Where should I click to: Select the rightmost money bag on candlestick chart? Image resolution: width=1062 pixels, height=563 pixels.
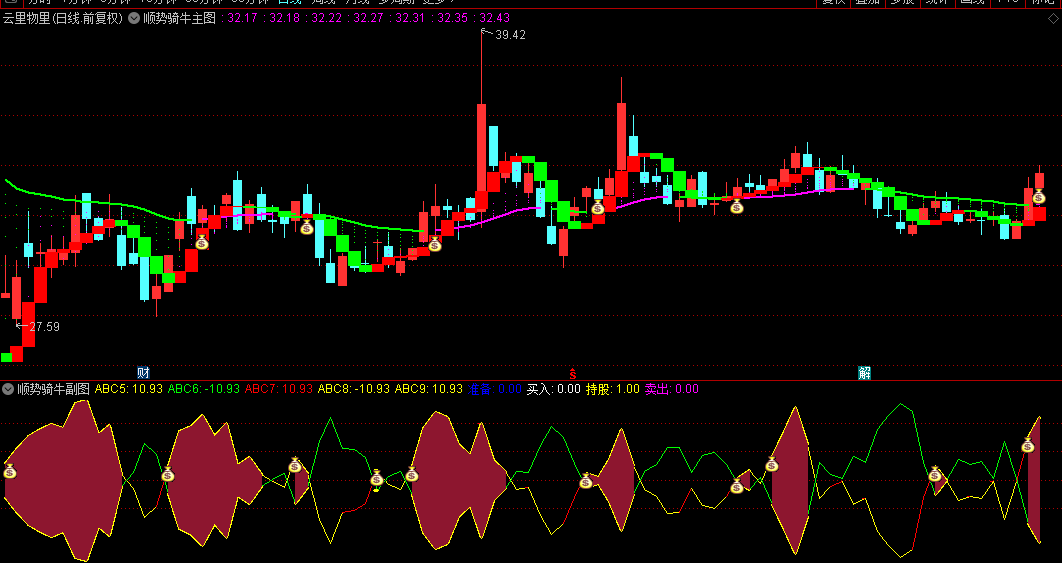tap(1039, 197)
